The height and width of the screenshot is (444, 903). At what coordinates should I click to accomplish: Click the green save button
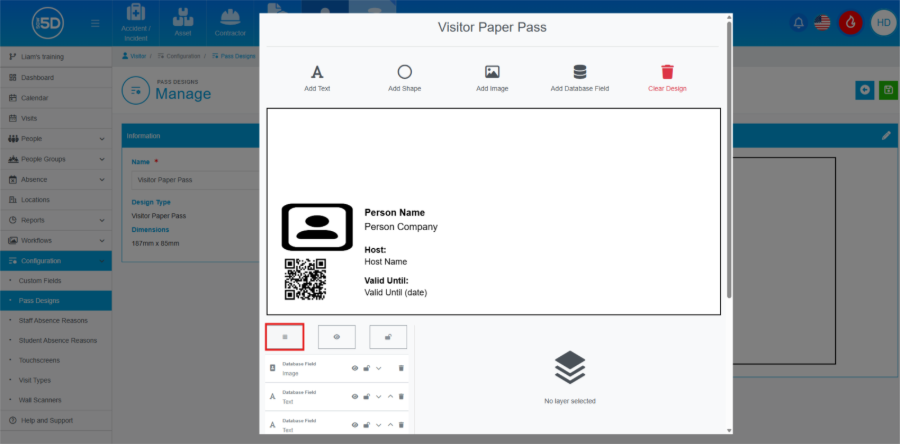[x=888, y=90]
